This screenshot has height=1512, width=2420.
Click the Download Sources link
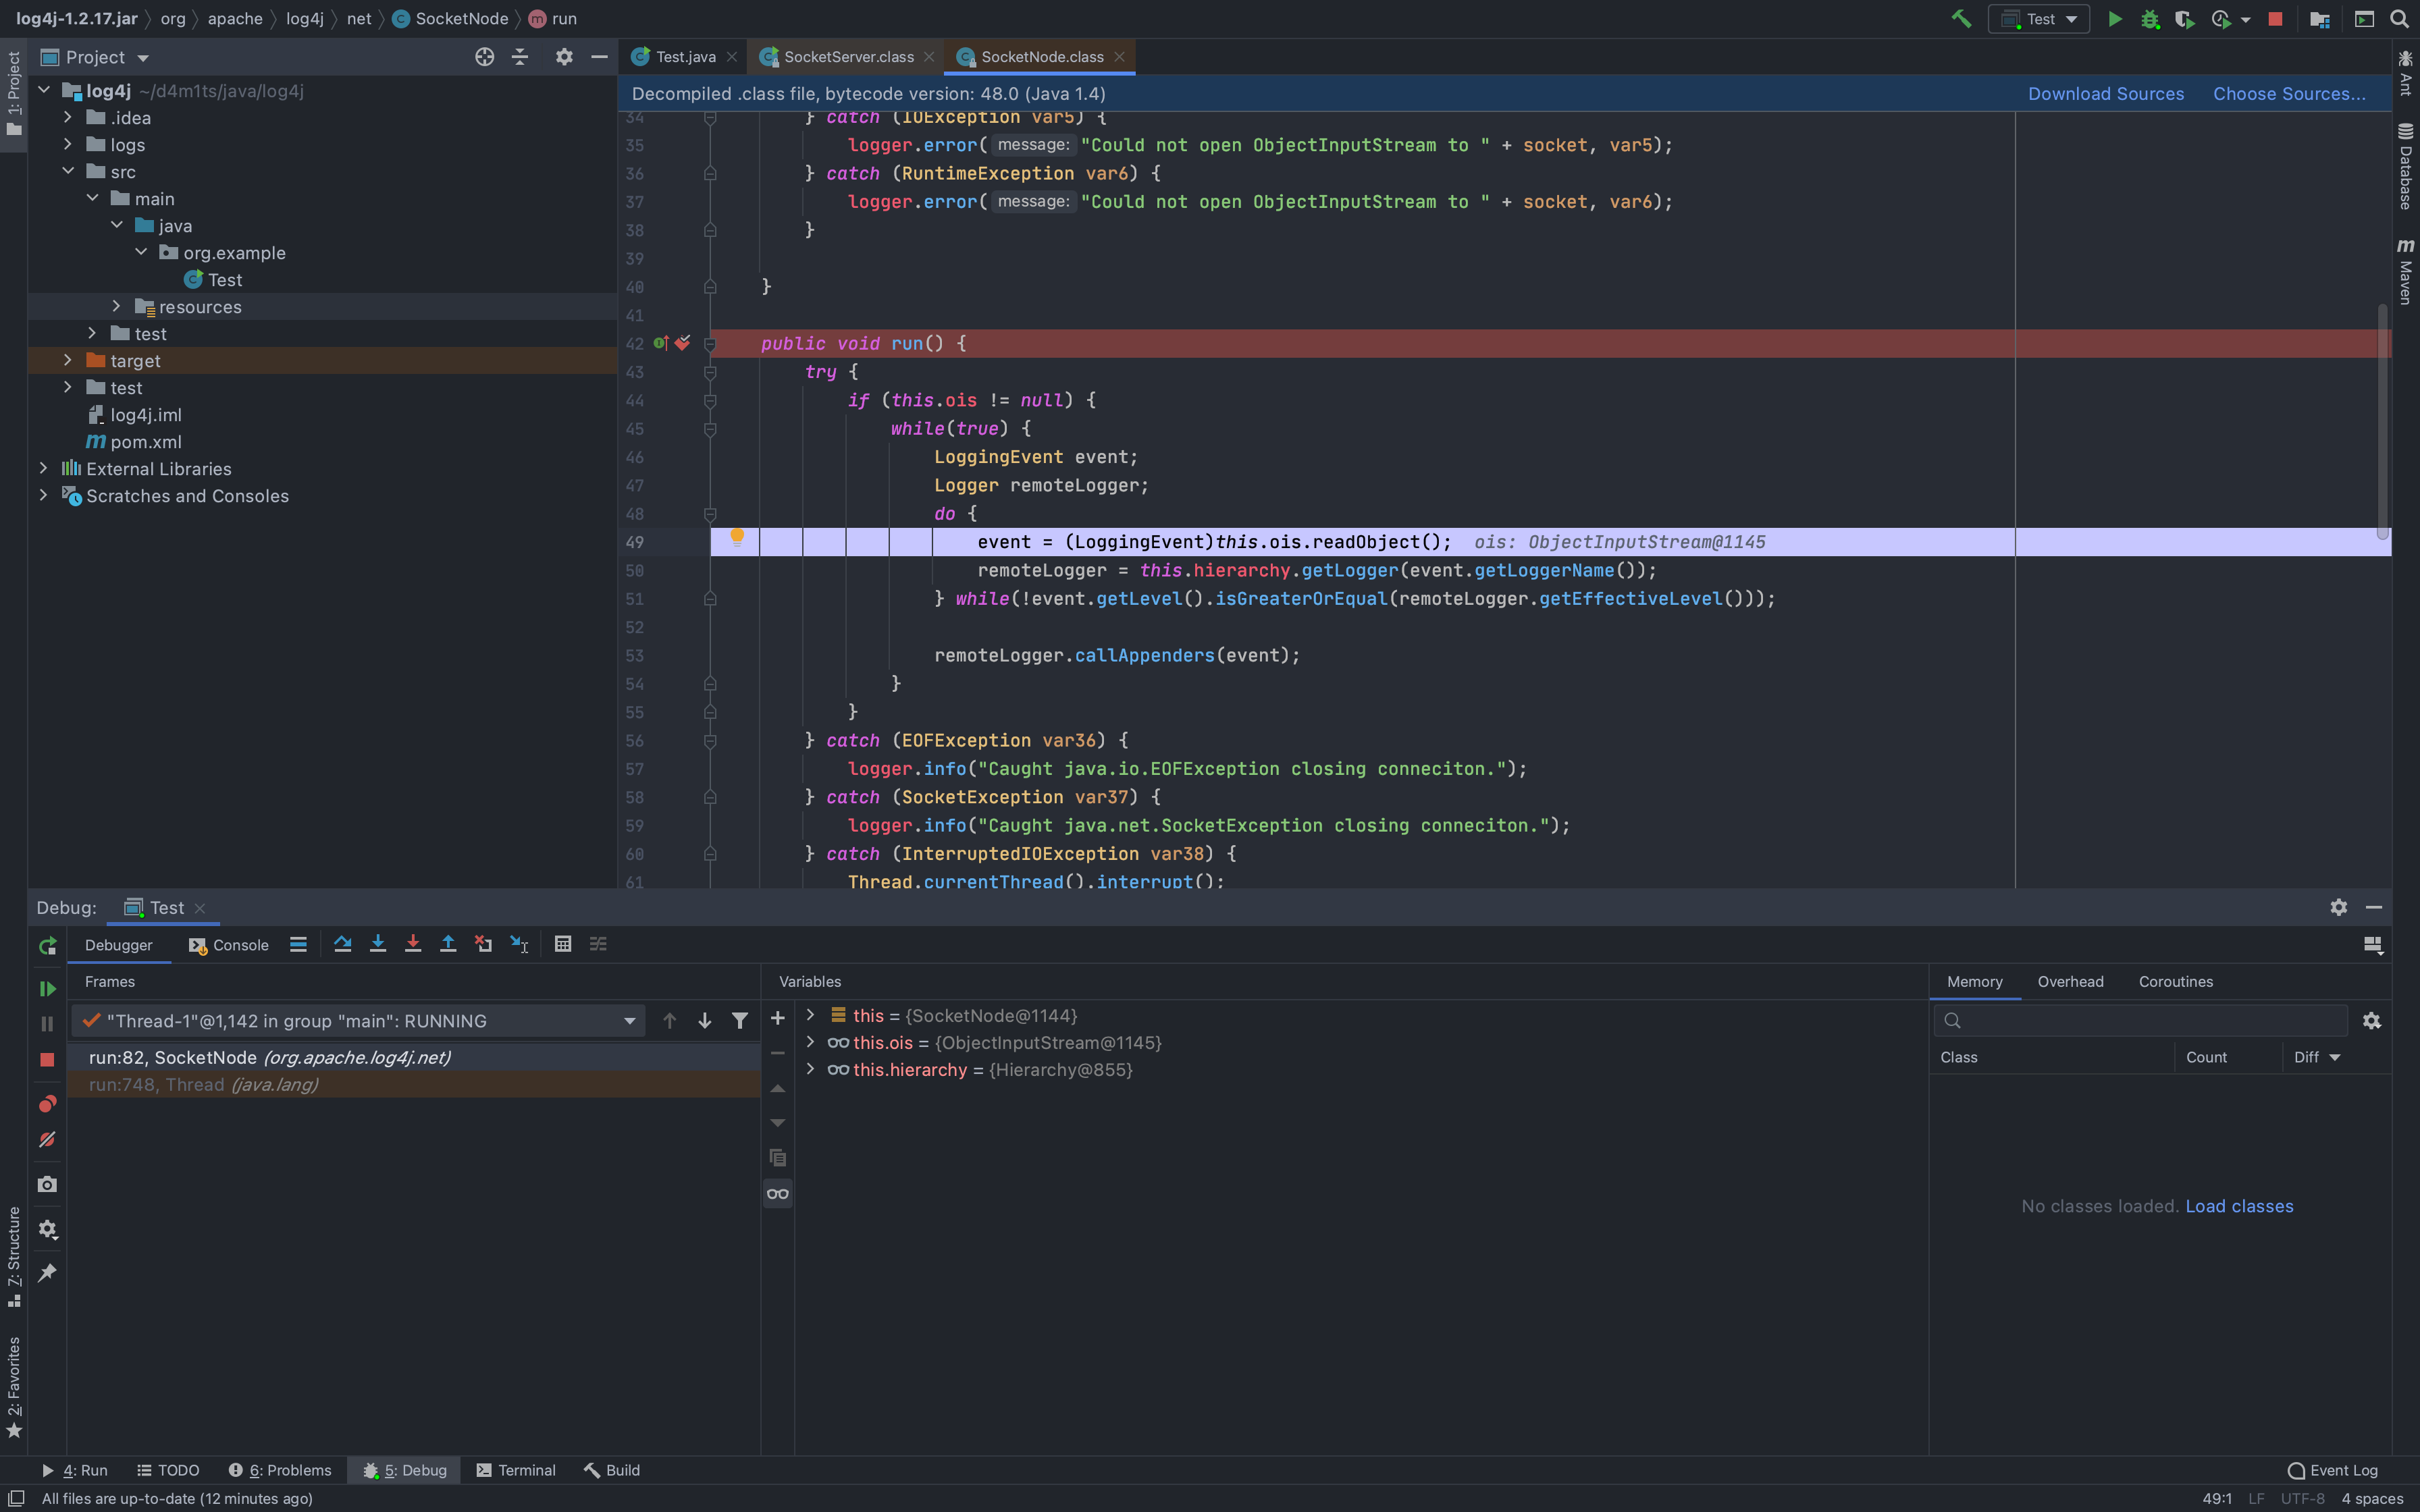(x=2105, y=93)
